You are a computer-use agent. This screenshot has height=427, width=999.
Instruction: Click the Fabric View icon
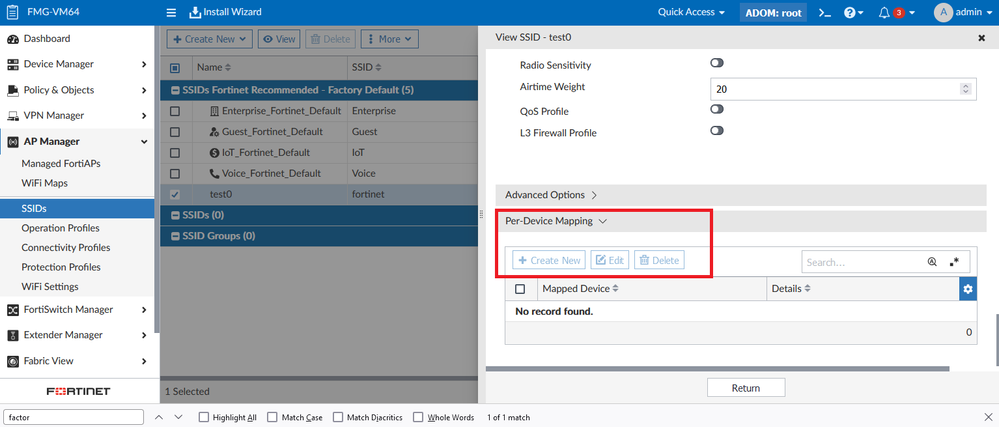pyautogui.click(x=12, y=361)
